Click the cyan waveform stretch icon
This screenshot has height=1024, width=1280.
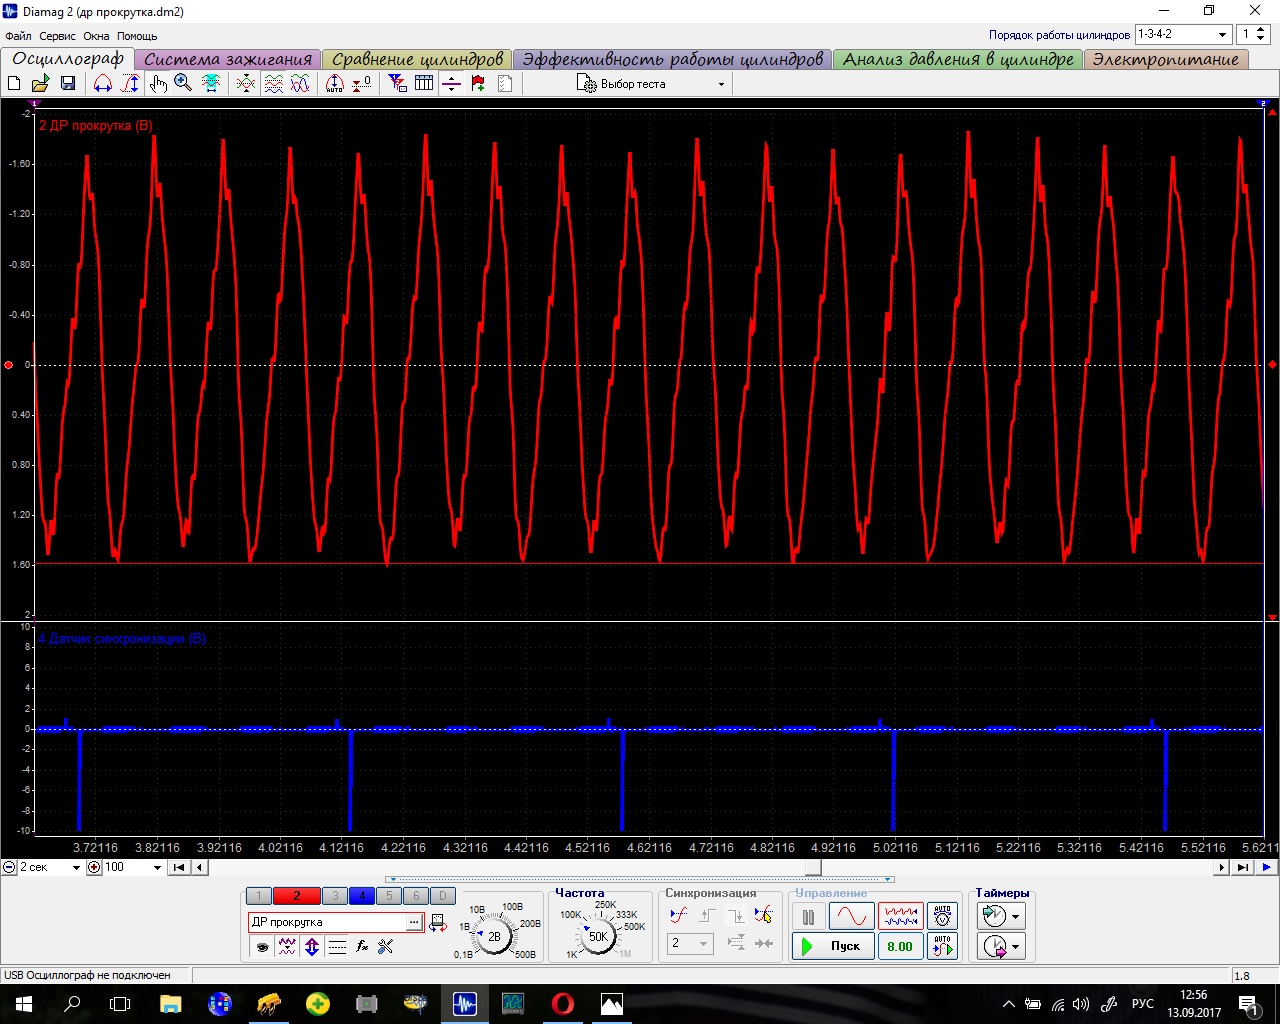pyautogui.click(x=211, y=84)
